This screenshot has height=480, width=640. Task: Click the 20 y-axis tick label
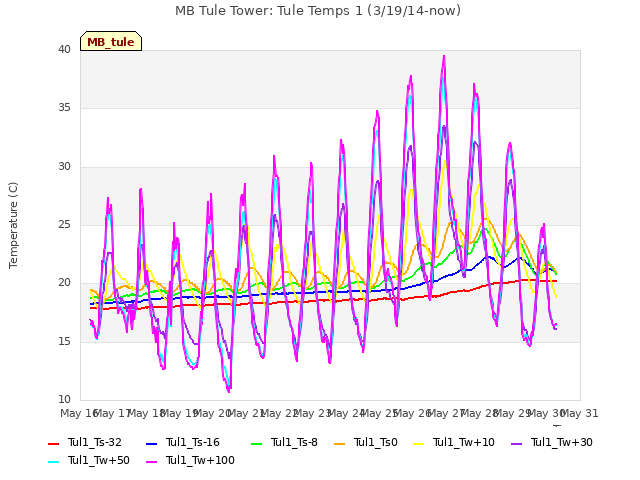(x=64, y=282)
